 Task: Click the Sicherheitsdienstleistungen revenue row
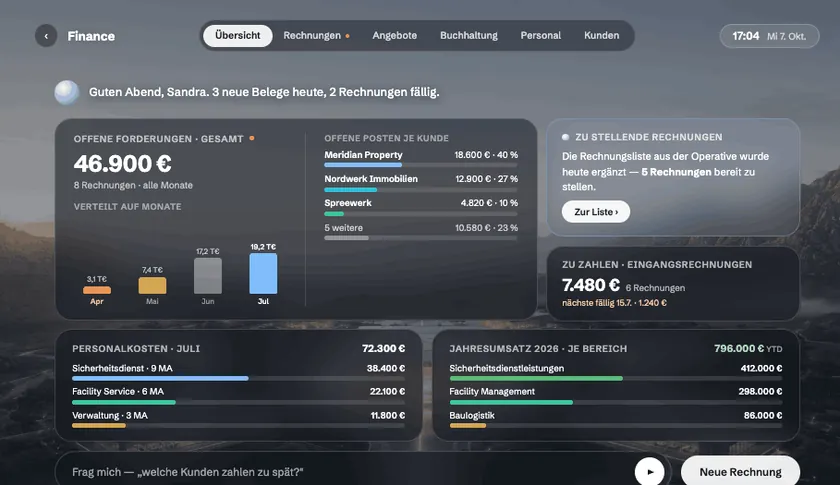point(616,372)
